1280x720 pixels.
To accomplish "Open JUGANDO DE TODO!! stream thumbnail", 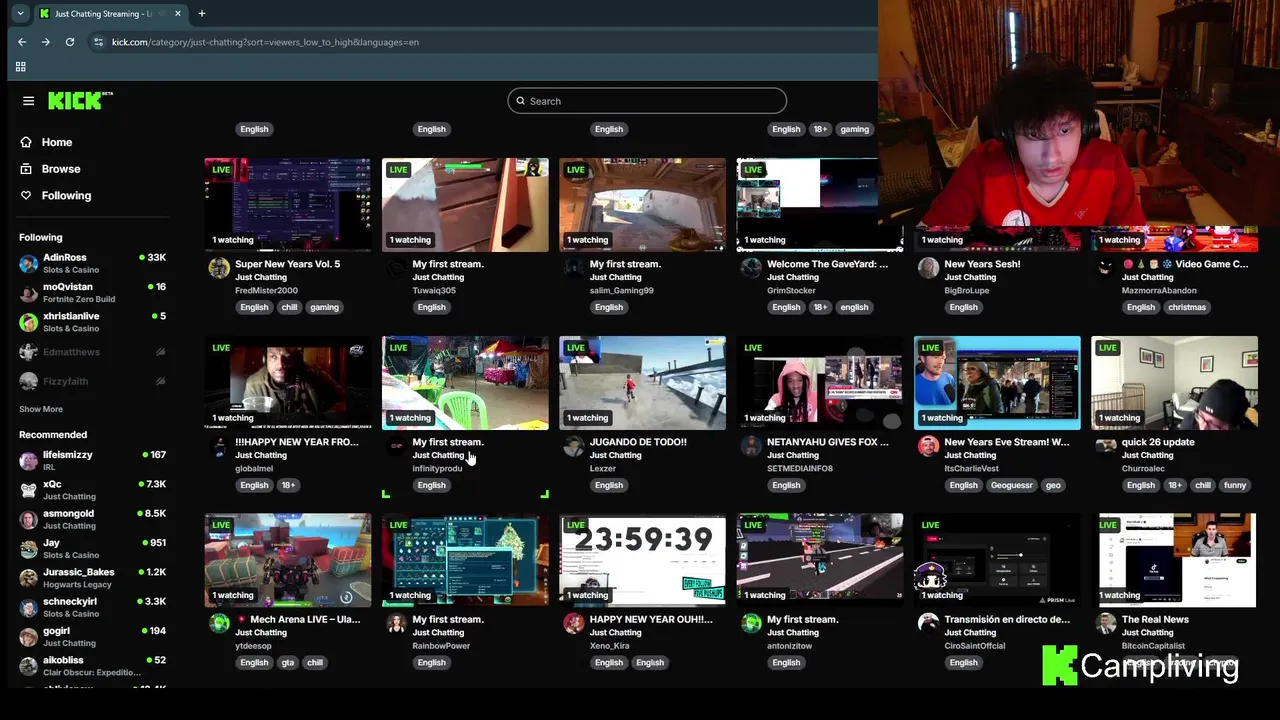I will pyautogui.click(x=642, y=382).
